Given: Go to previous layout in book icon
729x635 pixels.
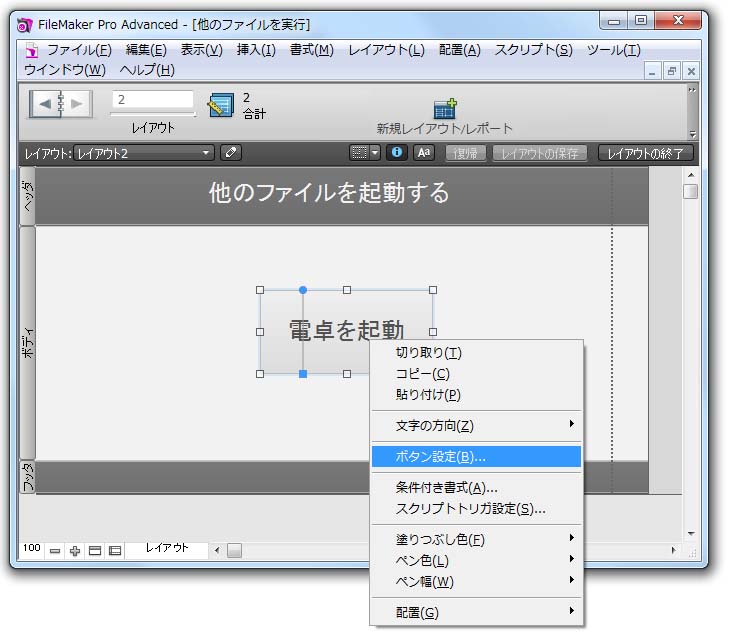Looking at the screenshot, I should pyautogui.click(x=45, y=104).
